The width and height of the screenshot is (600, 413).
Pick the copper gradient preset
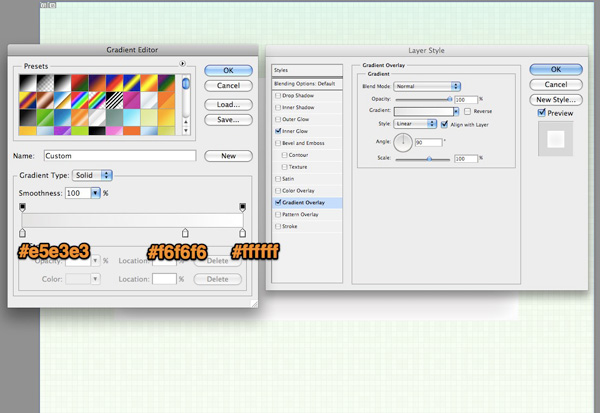[x=45, y=100]
